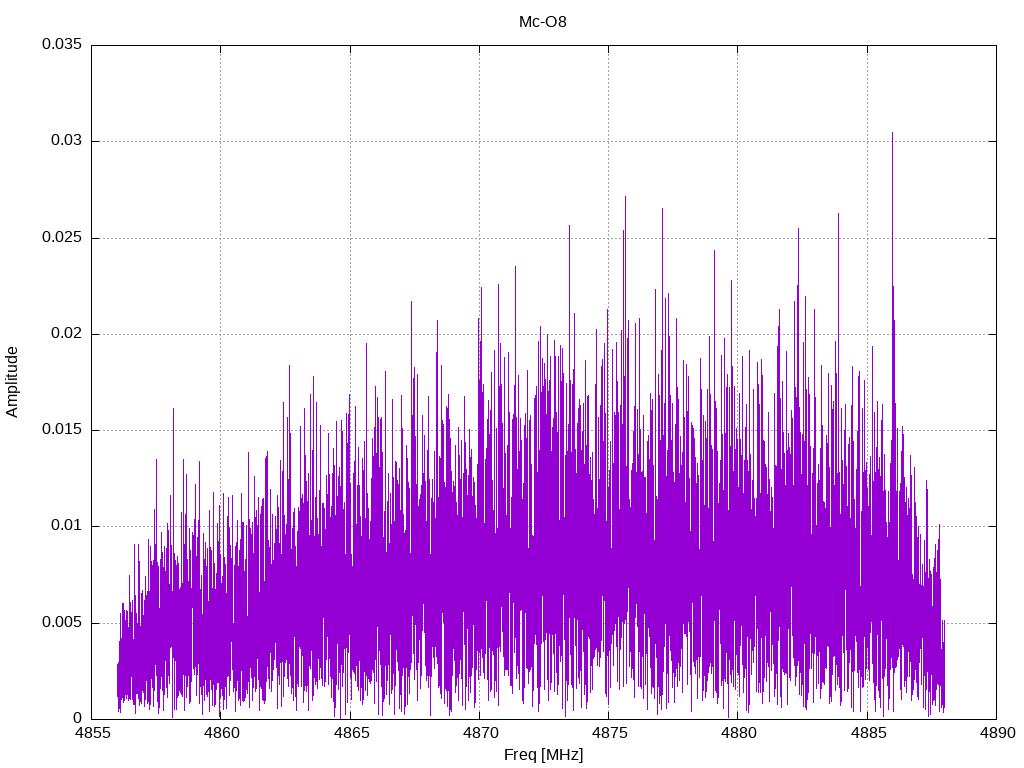This screenshot has width=1024, height=768.
Task: Click the 4890 x-axis tick label
Action: tap(995, 733)
